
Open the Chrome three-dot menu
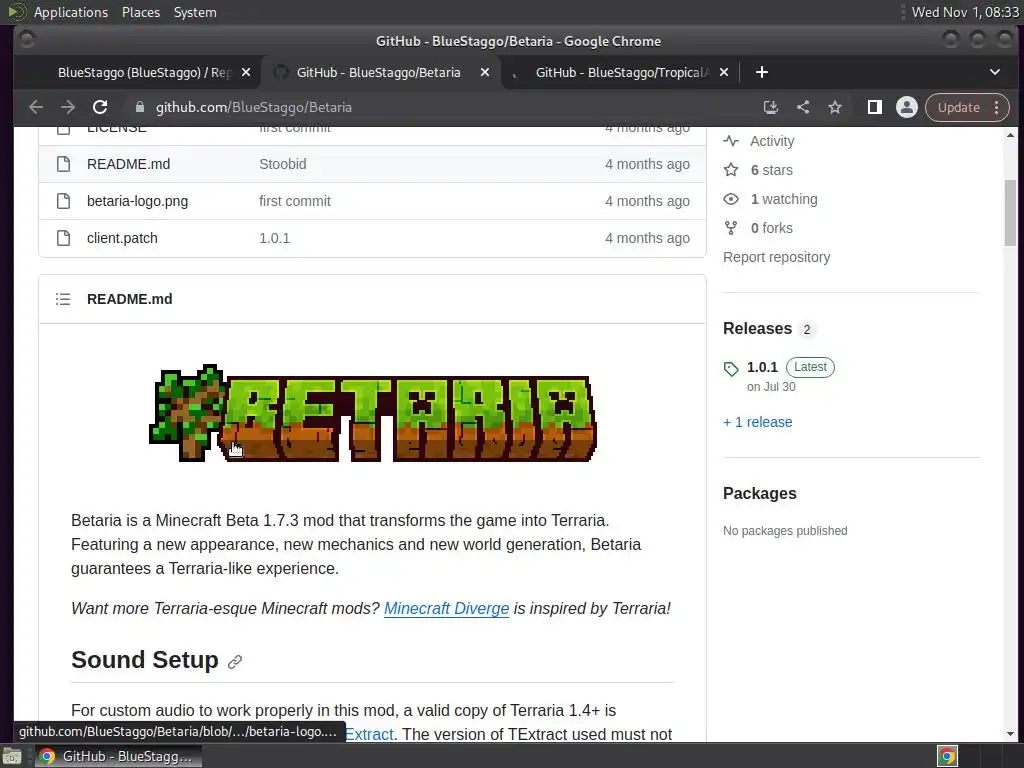click(x=997, y=107)
